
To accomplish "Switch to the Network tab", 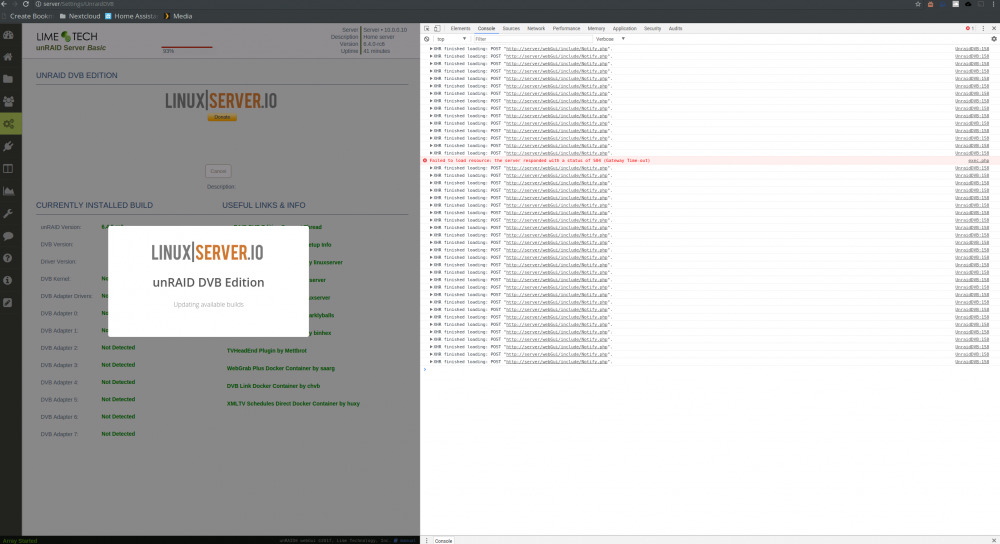I will pos(536,29).
